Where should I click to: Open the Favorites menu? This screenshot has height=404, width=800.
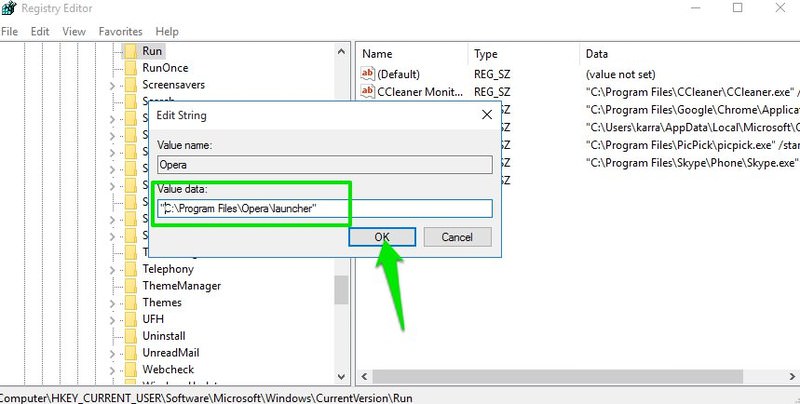pos(120,32)
